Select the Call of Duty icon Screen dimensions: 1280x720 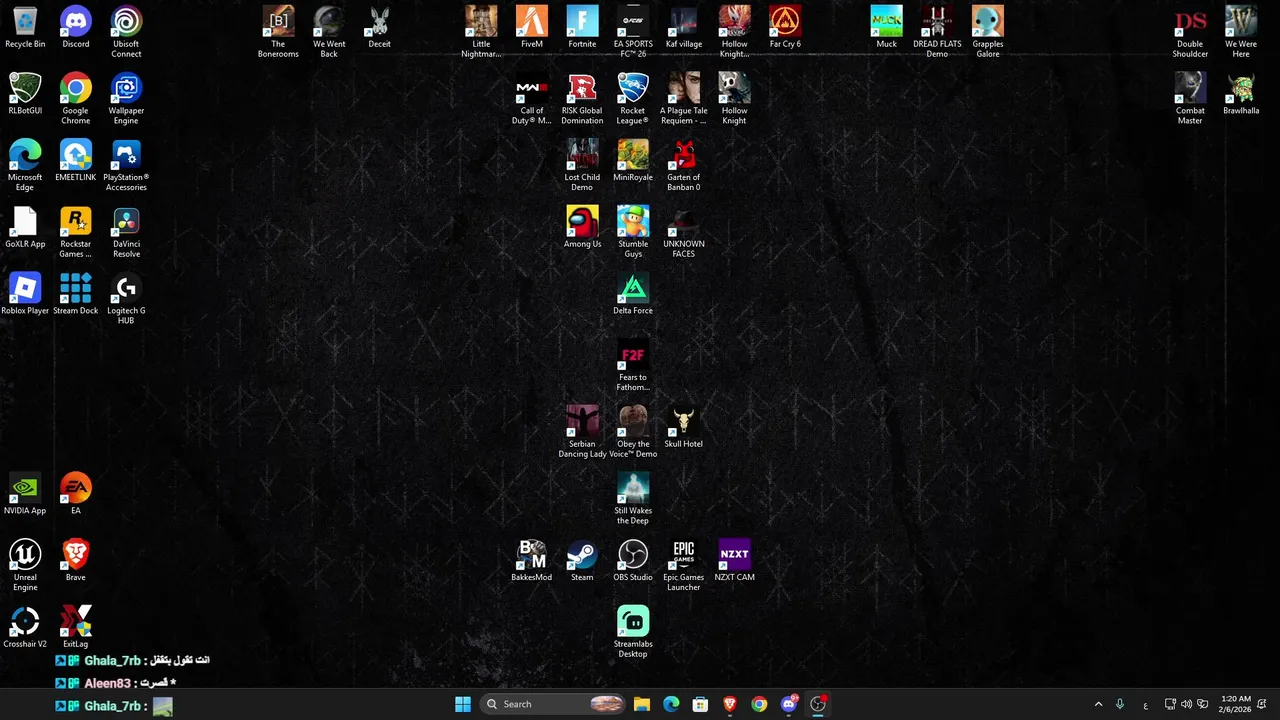(x=532, y=99)
